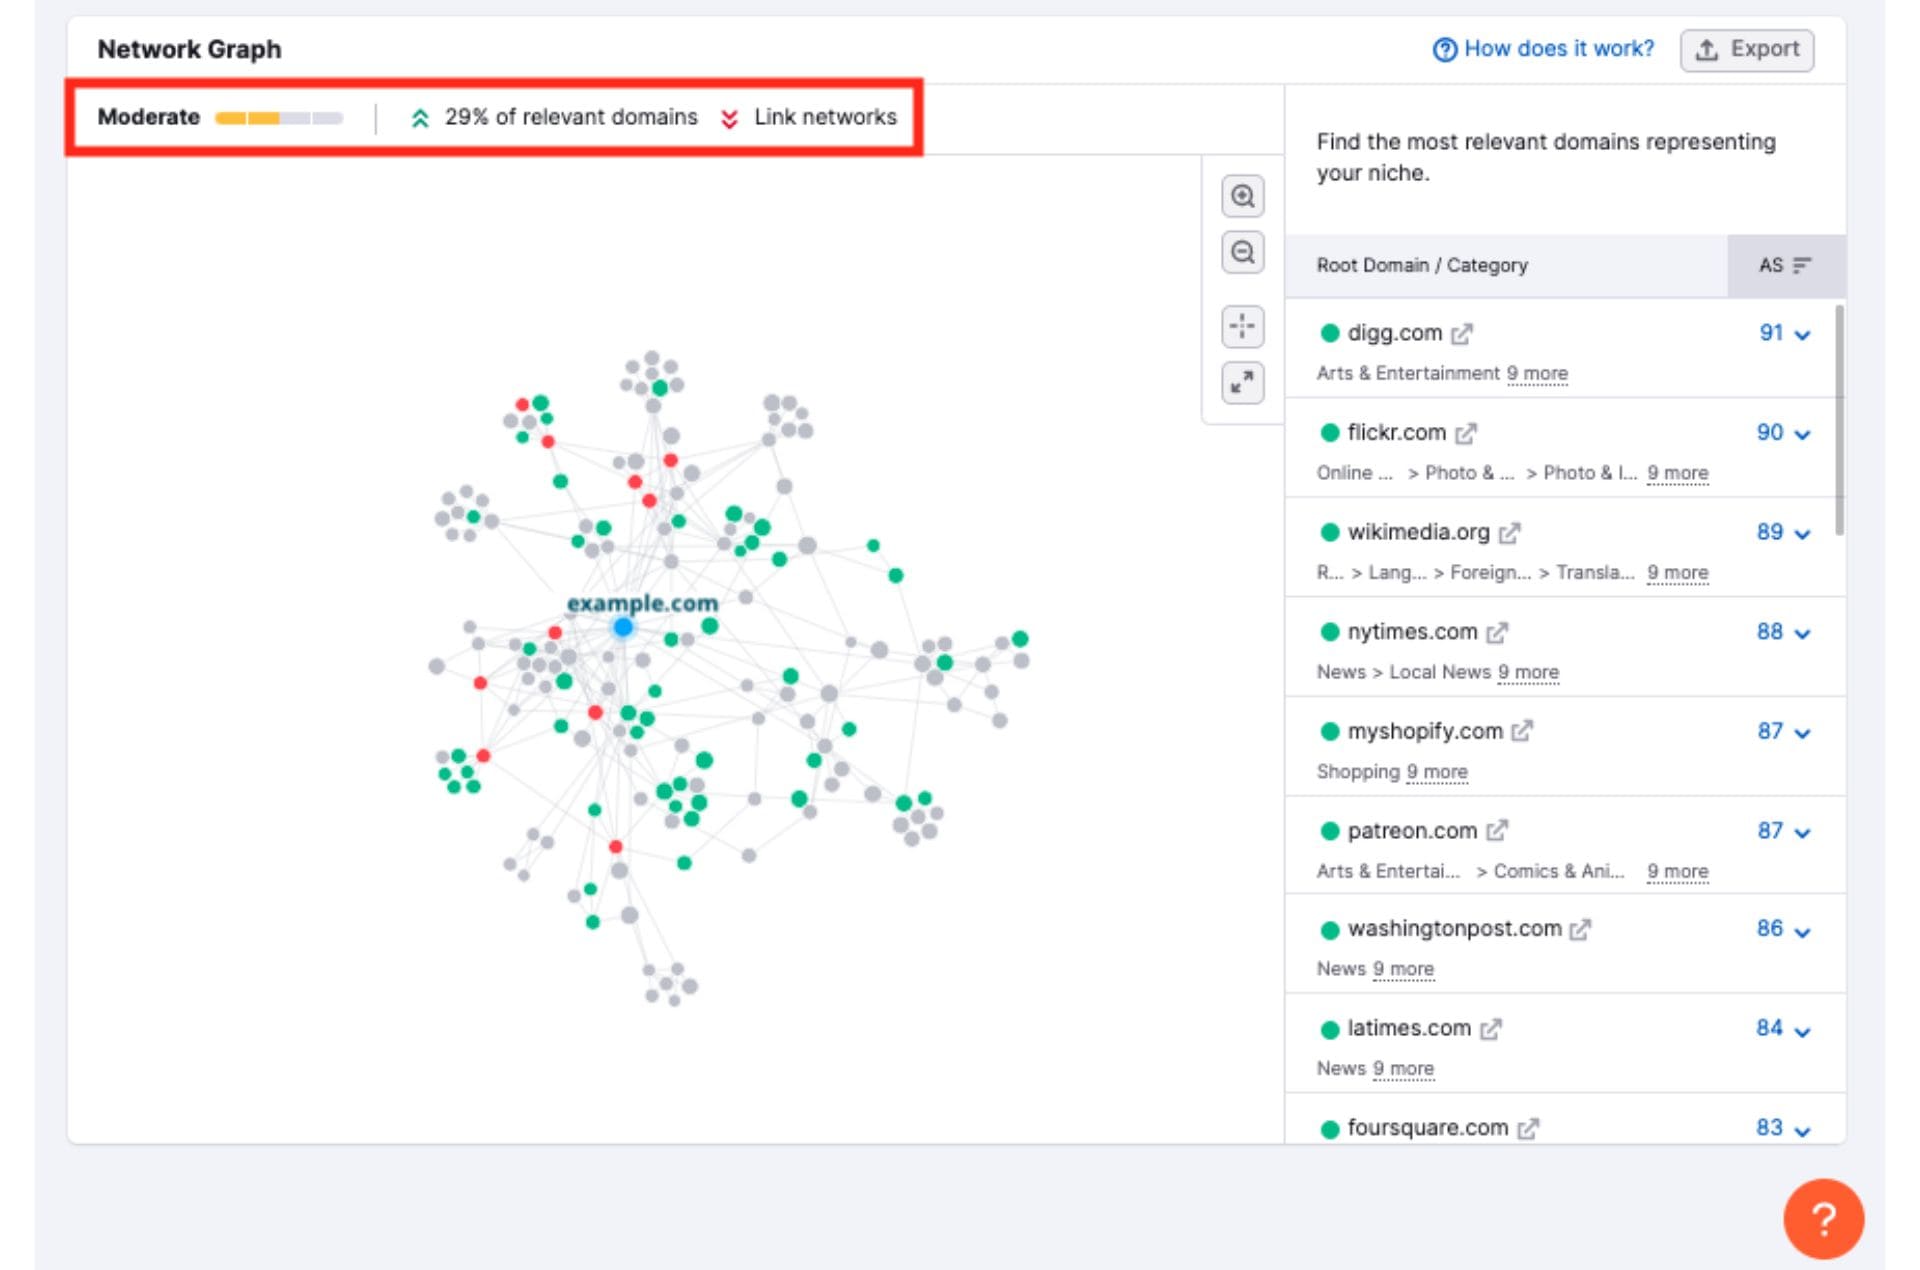Open patreon.com external link icon
This screenshot has height=1270, width=1920.
(x=1497, y=831)
